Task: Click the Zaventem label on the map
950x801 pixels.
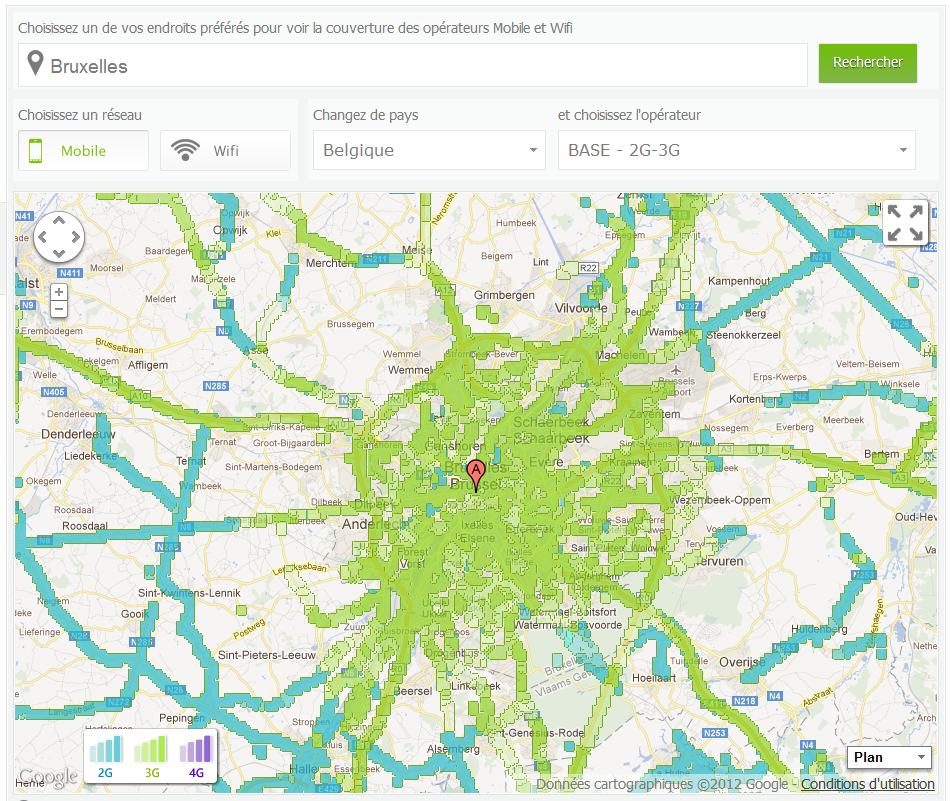Action: pos(654,414)
